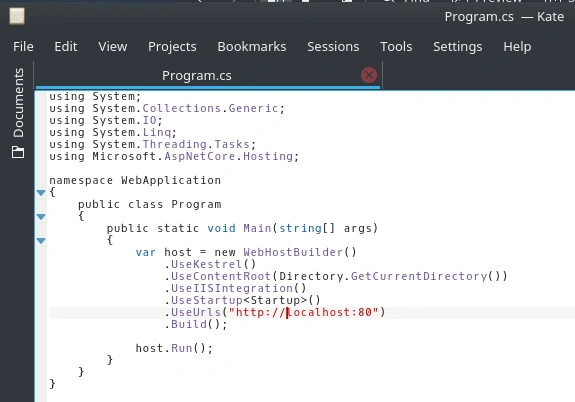575x402 pixels.
Task: Open the Help menu
Action: click(517, 47)
